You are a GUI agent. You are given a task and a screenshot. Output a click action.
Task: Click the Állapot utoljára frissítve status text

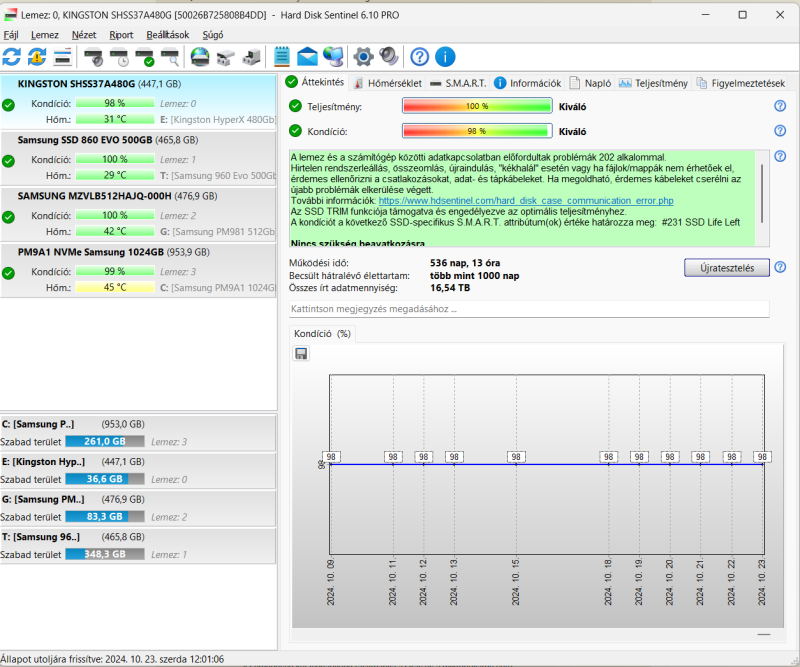pyautogui.click(x=112, y=659)
